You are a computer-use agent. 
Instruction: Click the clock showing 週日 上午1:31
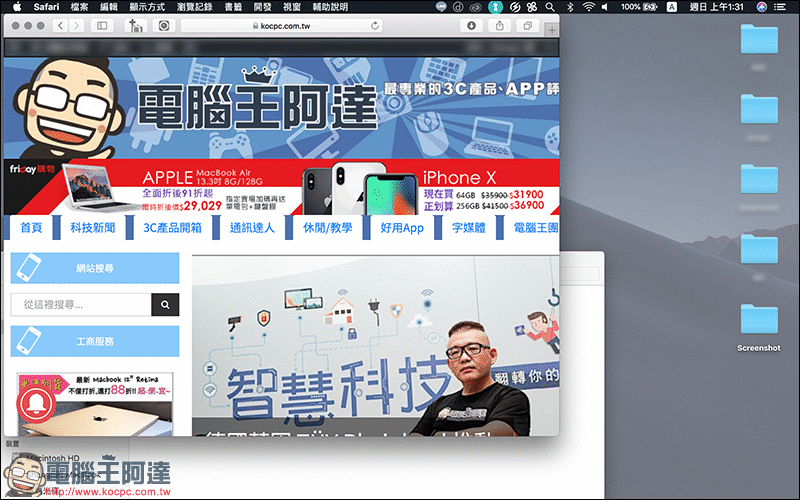point(716,7)
